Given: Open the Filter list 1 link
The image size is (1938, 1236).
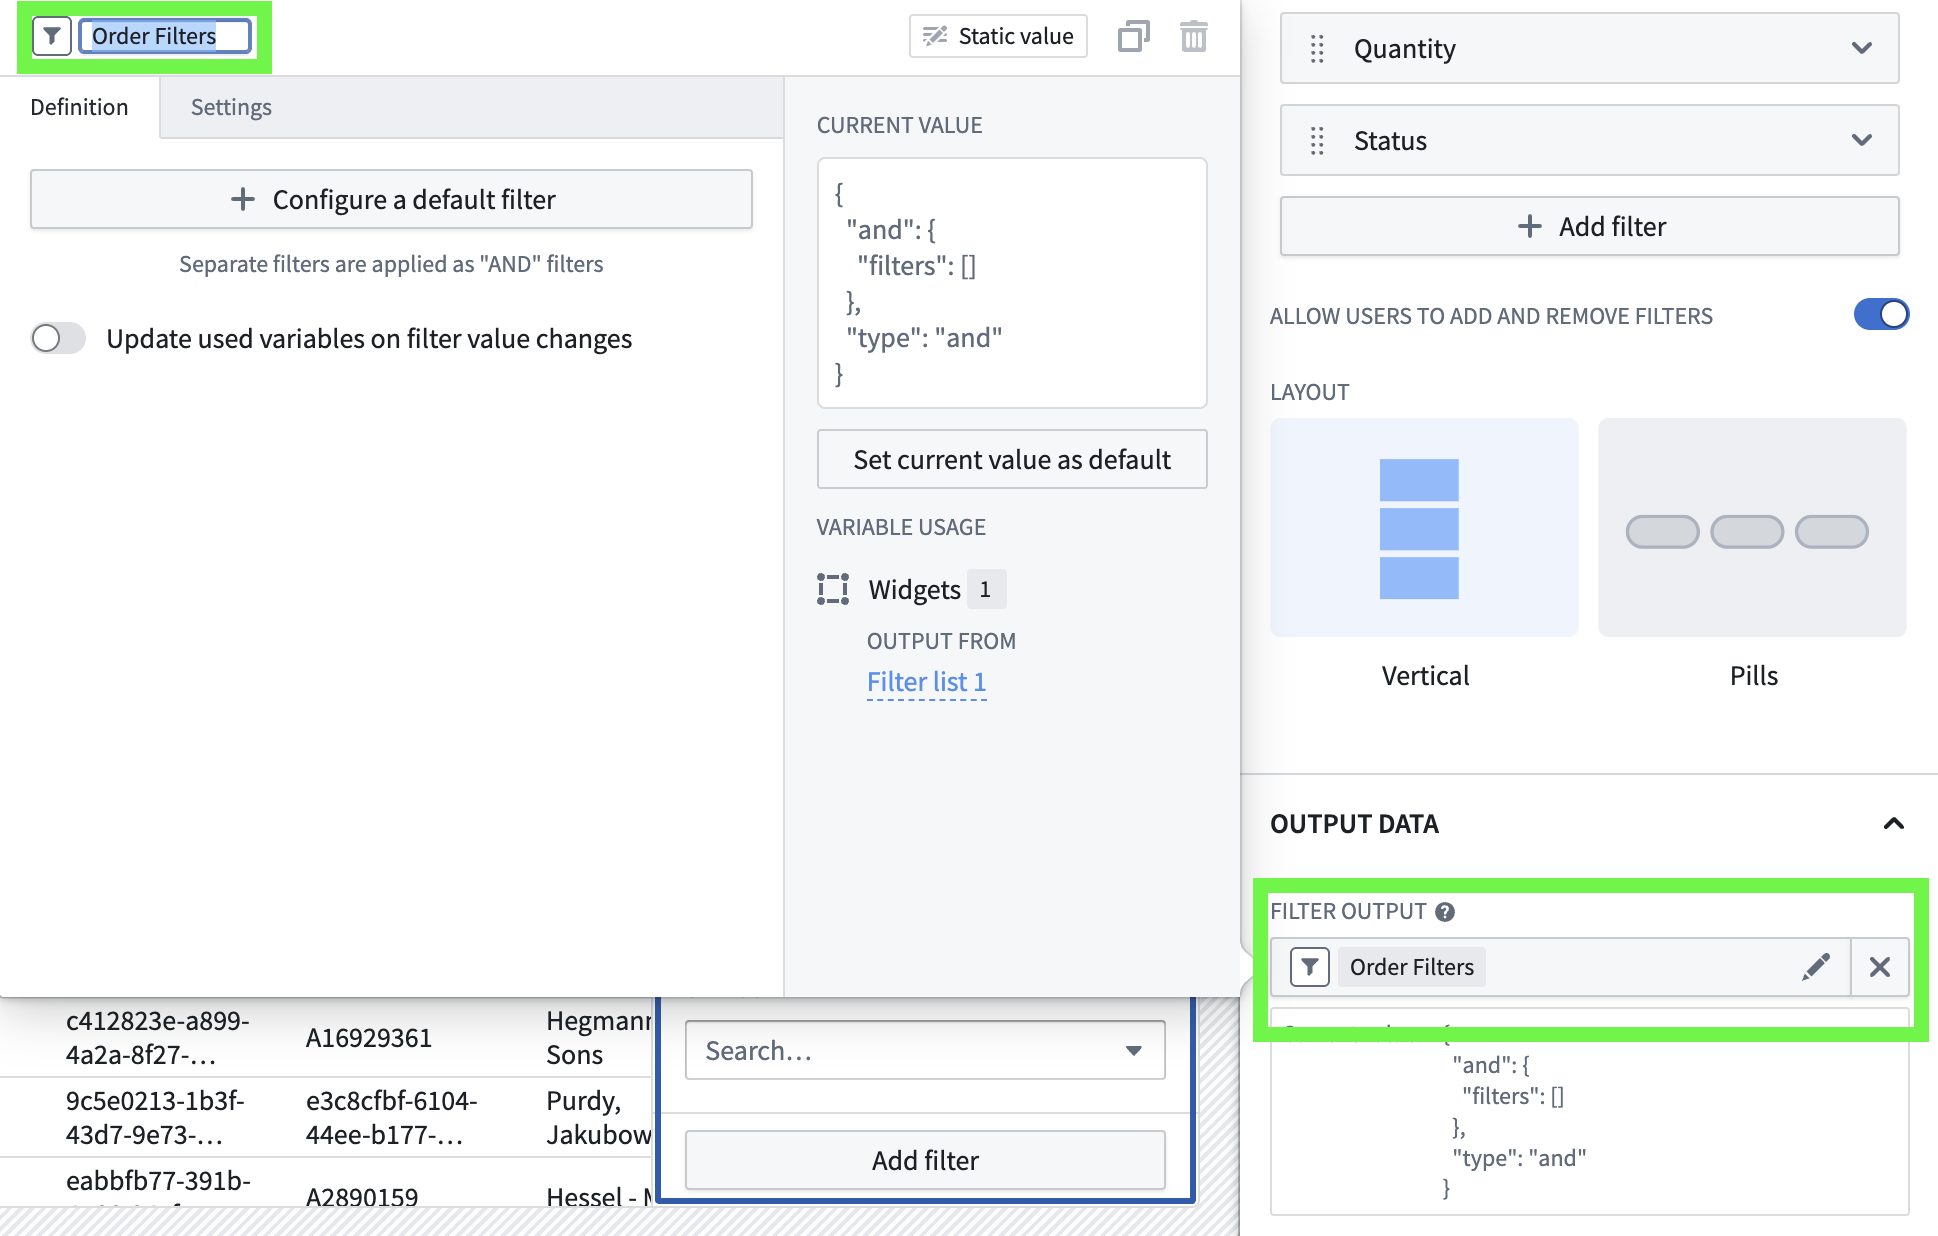Looking at the screenshot, I should [x=926, y=682].
